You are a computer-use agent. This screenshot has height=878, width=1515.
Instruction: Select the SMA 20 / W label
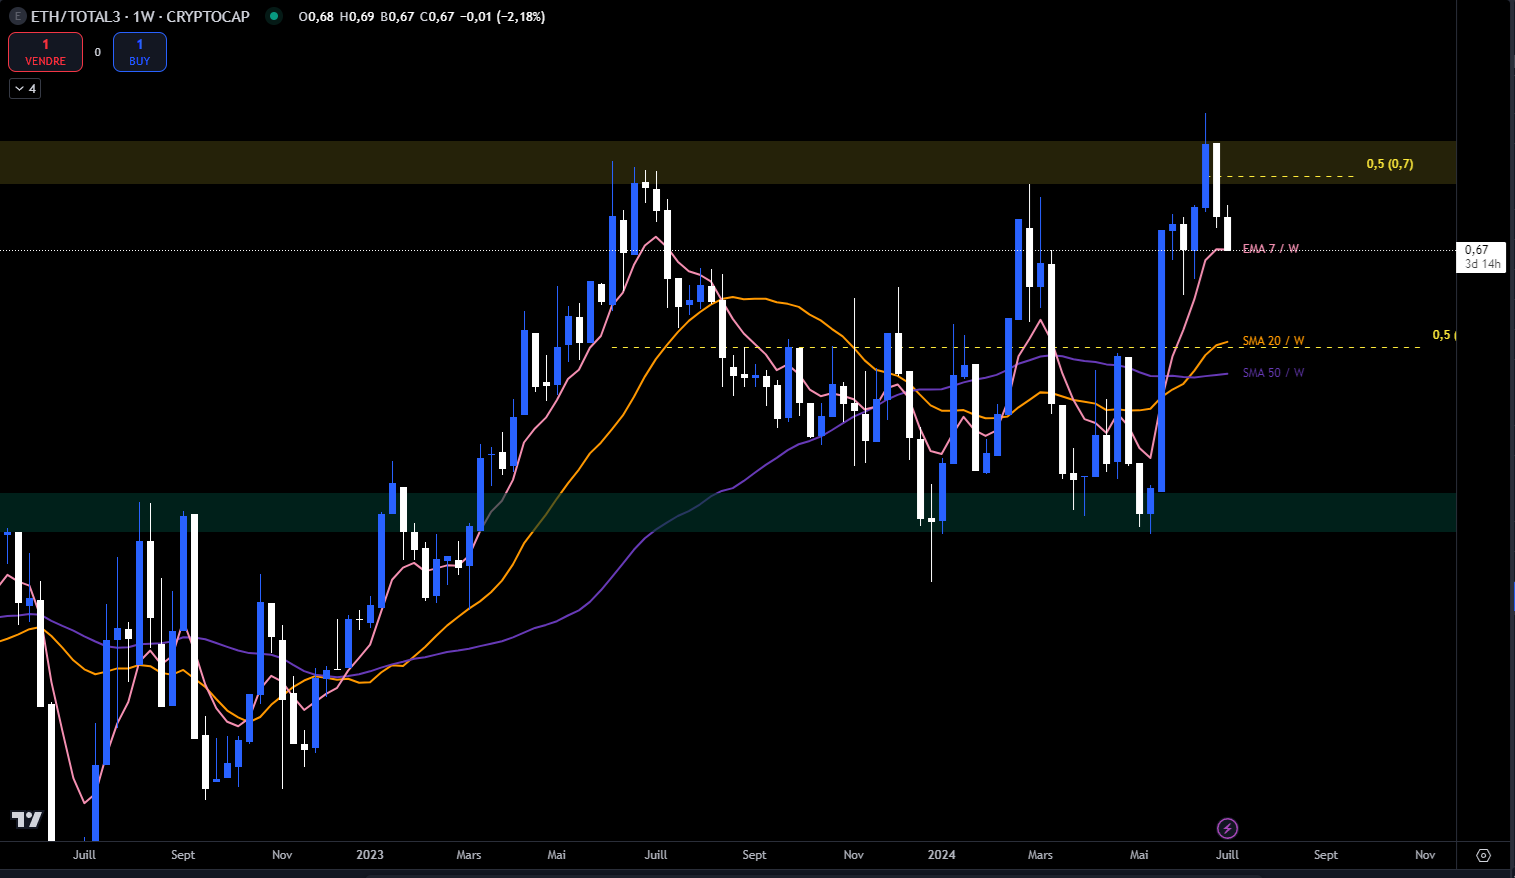pos(1273,341)
